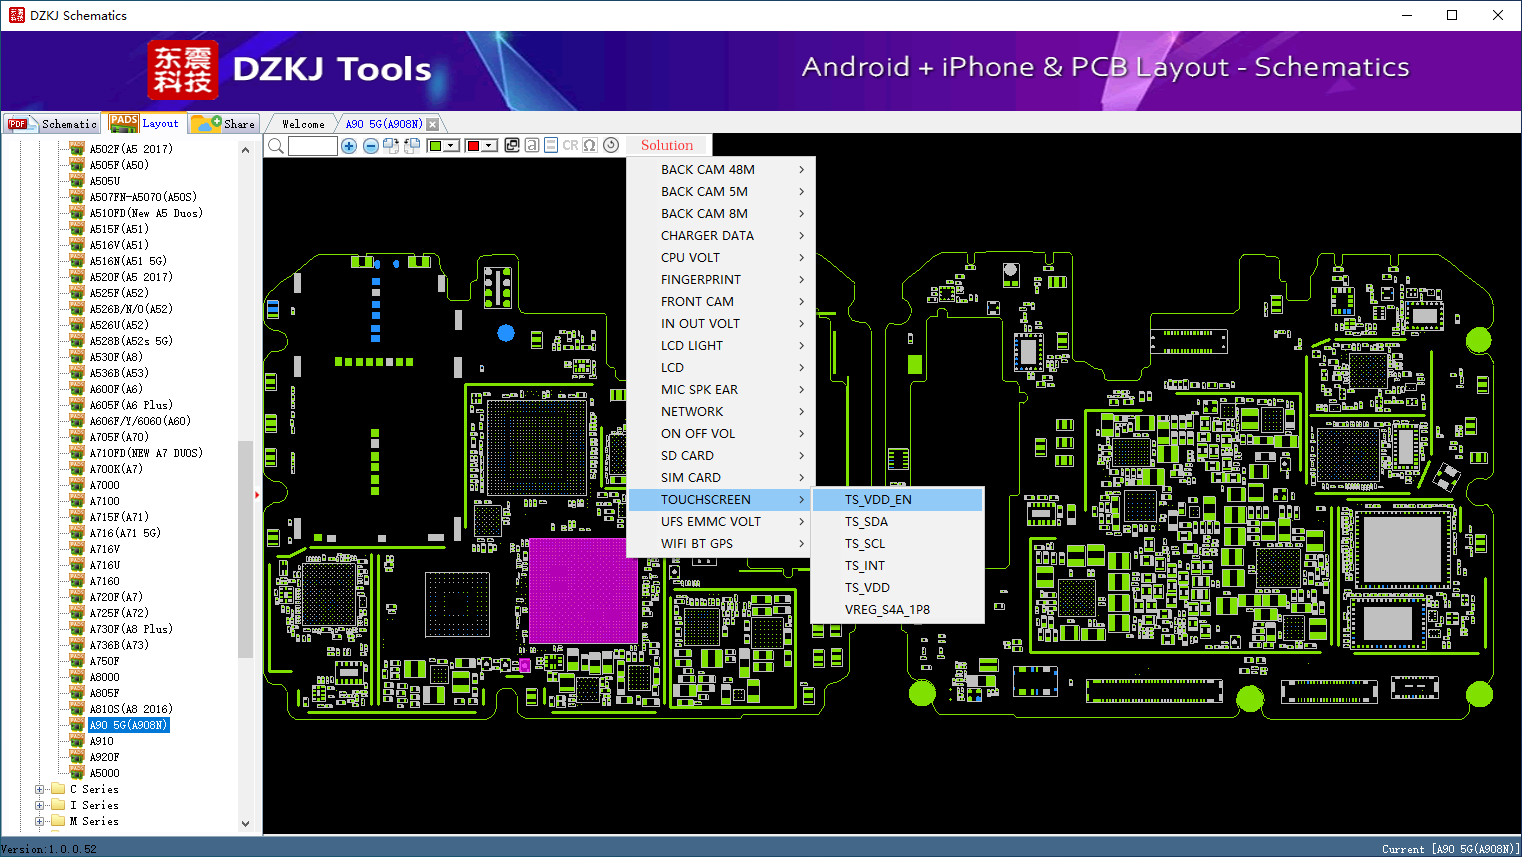Click the zoom out minus icon
Screen dimensions: 1522x857
point(370,146)
